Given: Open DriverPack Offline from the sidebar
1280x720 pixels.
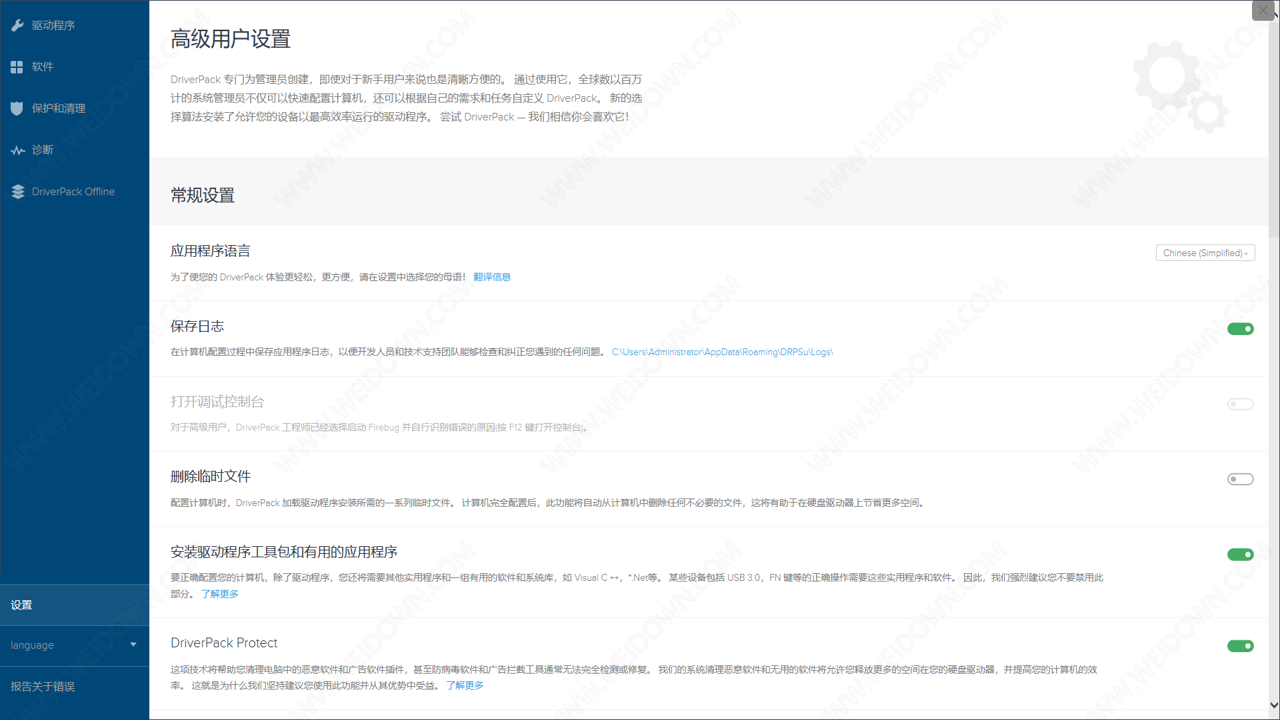Looking at the screenshot, I should pos(74,192).
